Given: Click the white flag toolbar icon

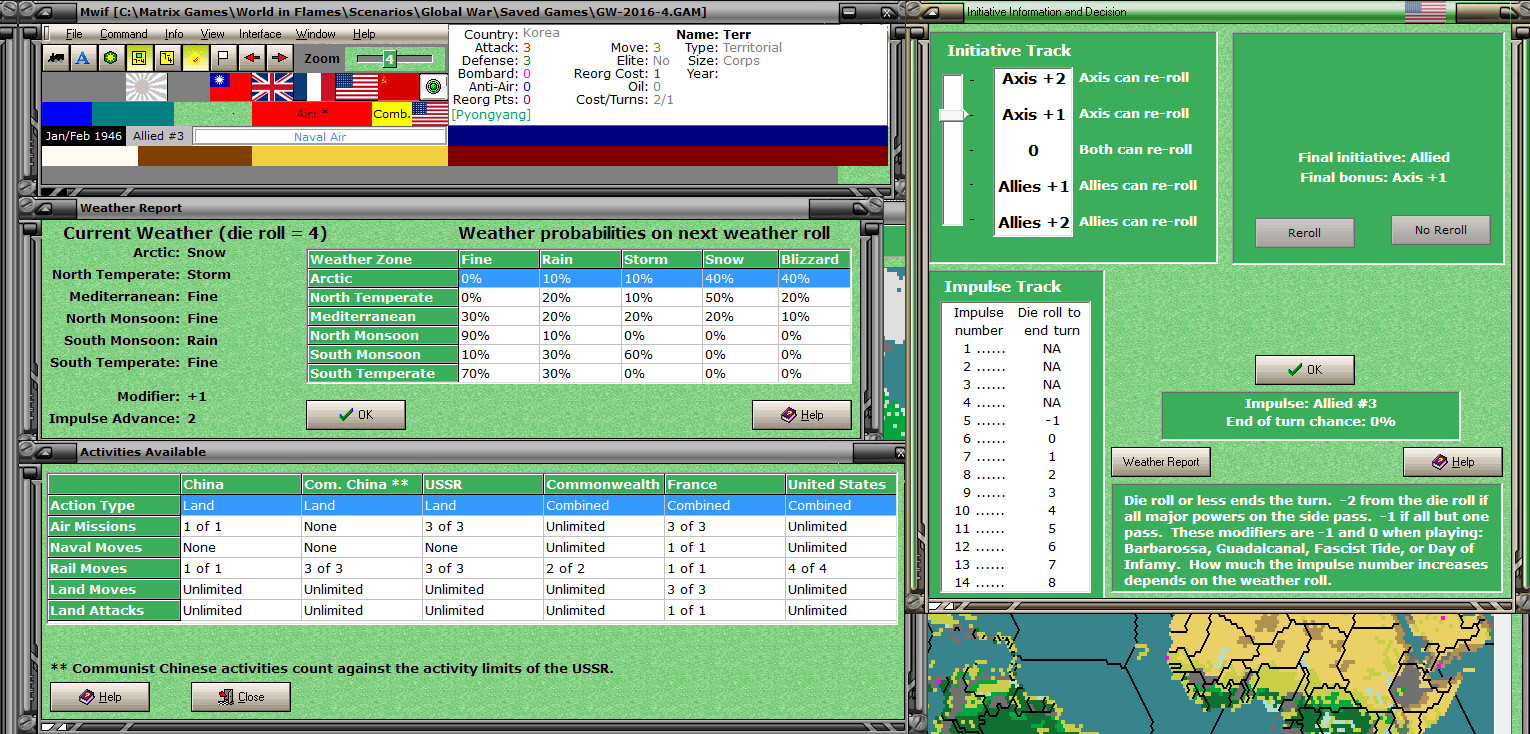Looking at the screenshot, I should (x=223, y=58).
